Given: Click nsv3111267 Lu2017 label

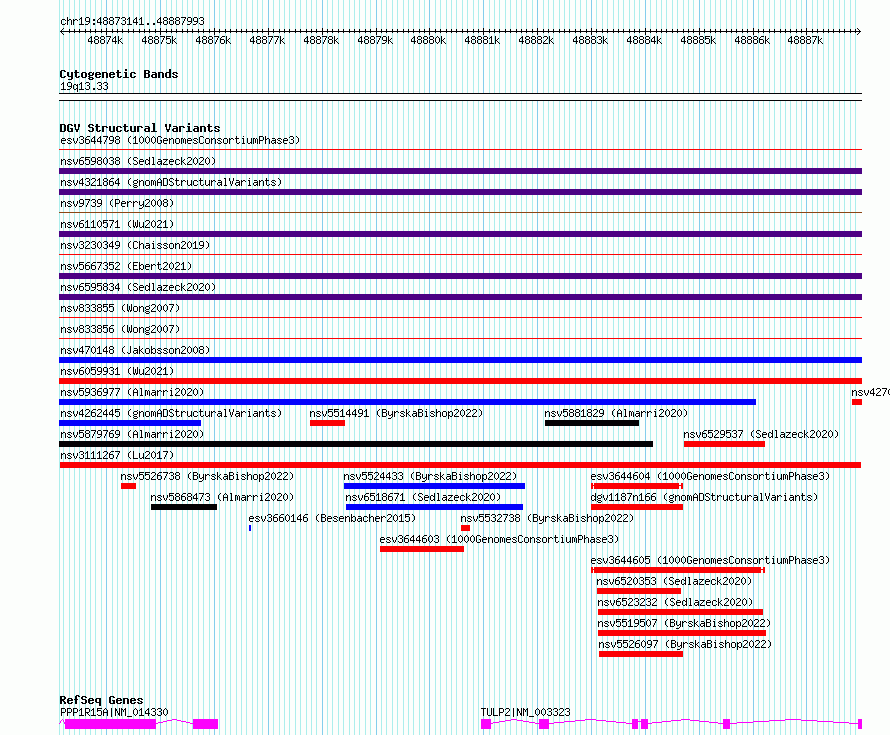Looking at the screenshot, I should (117, 455).
